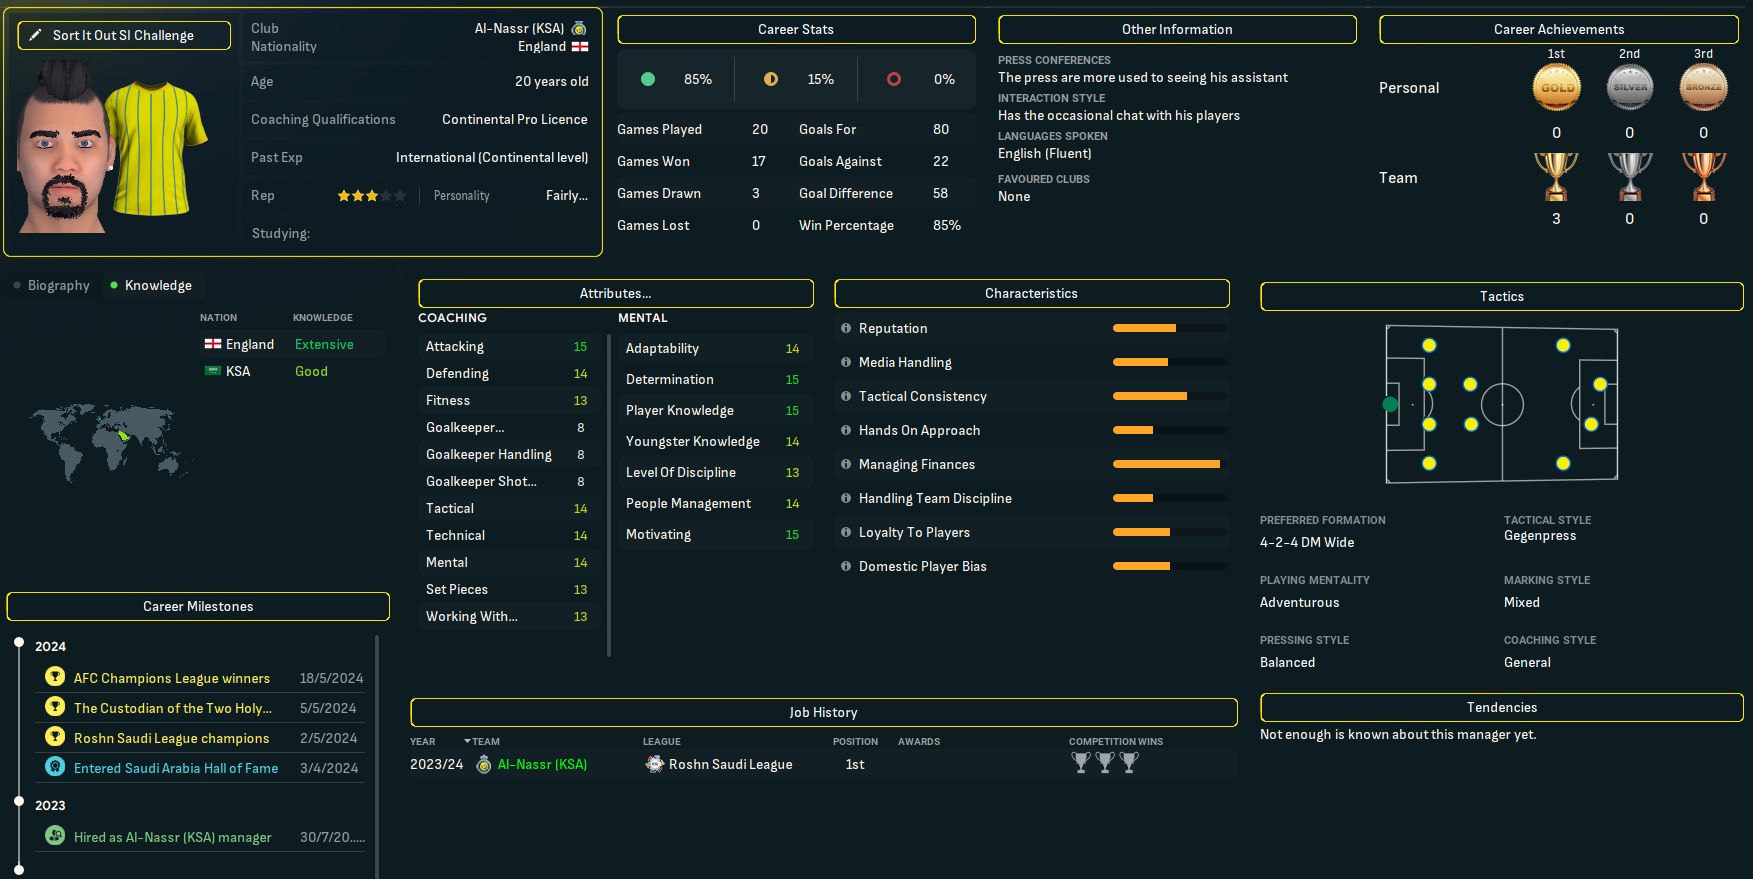
Task: Click the Sort It Out SI Challenge name button
Action: [124, 35]
